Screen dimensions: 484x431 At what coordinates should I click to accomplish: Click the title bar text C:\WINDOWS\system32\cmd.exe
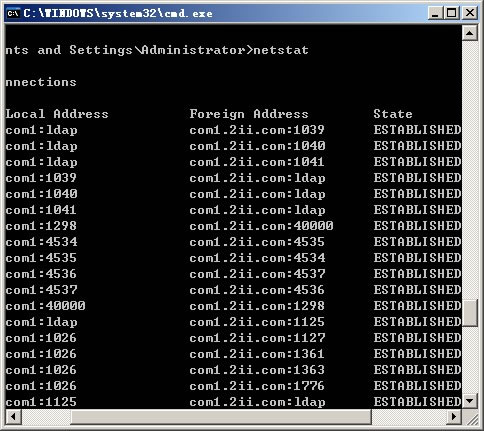(x=118, y=13)
